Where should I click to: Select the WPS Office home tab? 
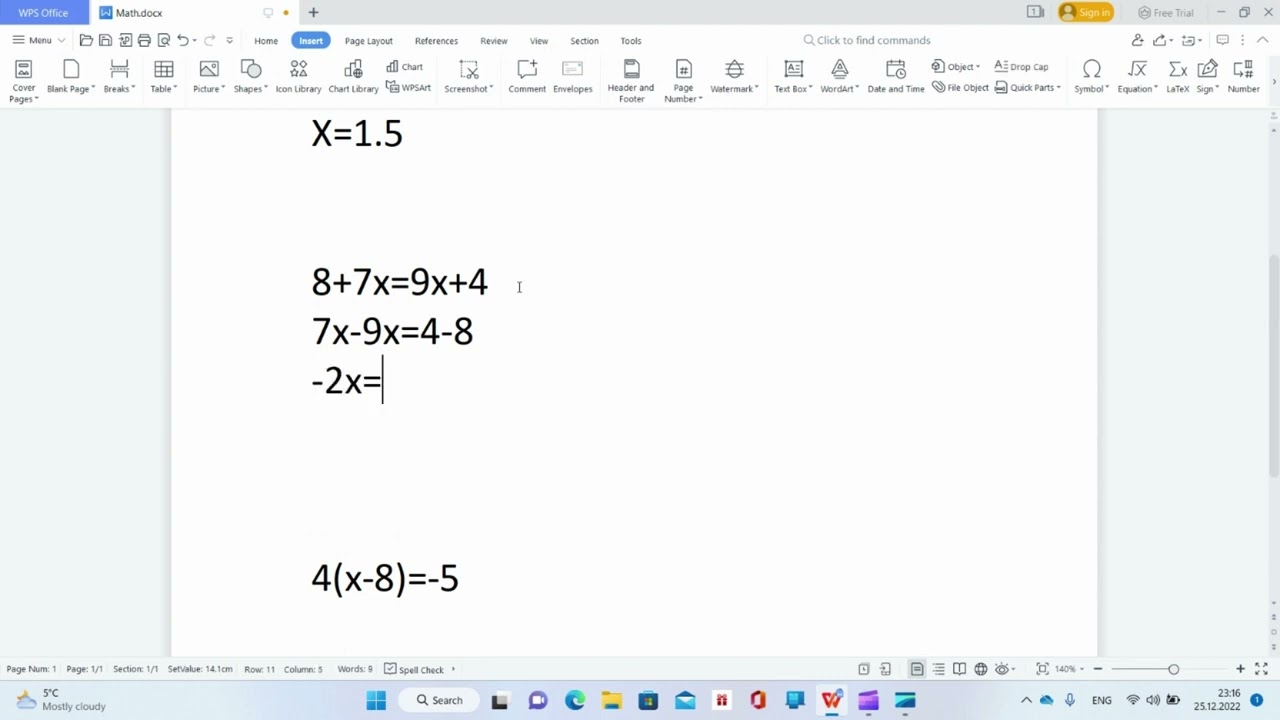coord(43,13)
